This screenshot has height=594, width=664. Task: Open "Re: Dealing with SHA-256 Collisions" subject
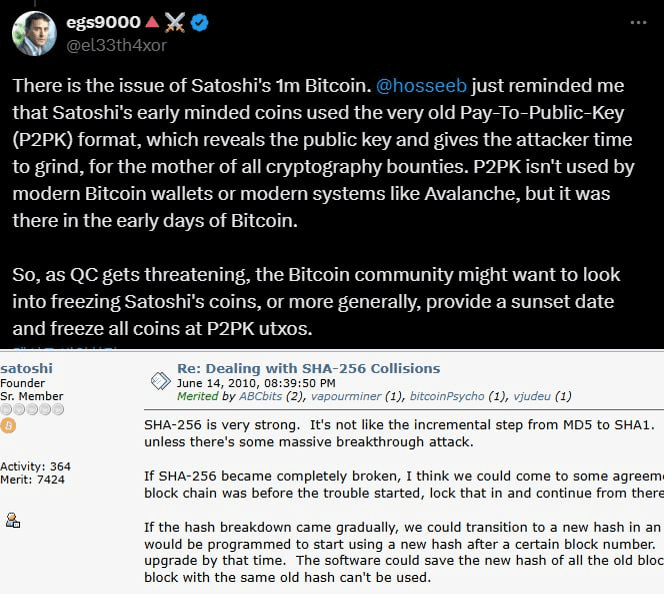click(308, 368)
